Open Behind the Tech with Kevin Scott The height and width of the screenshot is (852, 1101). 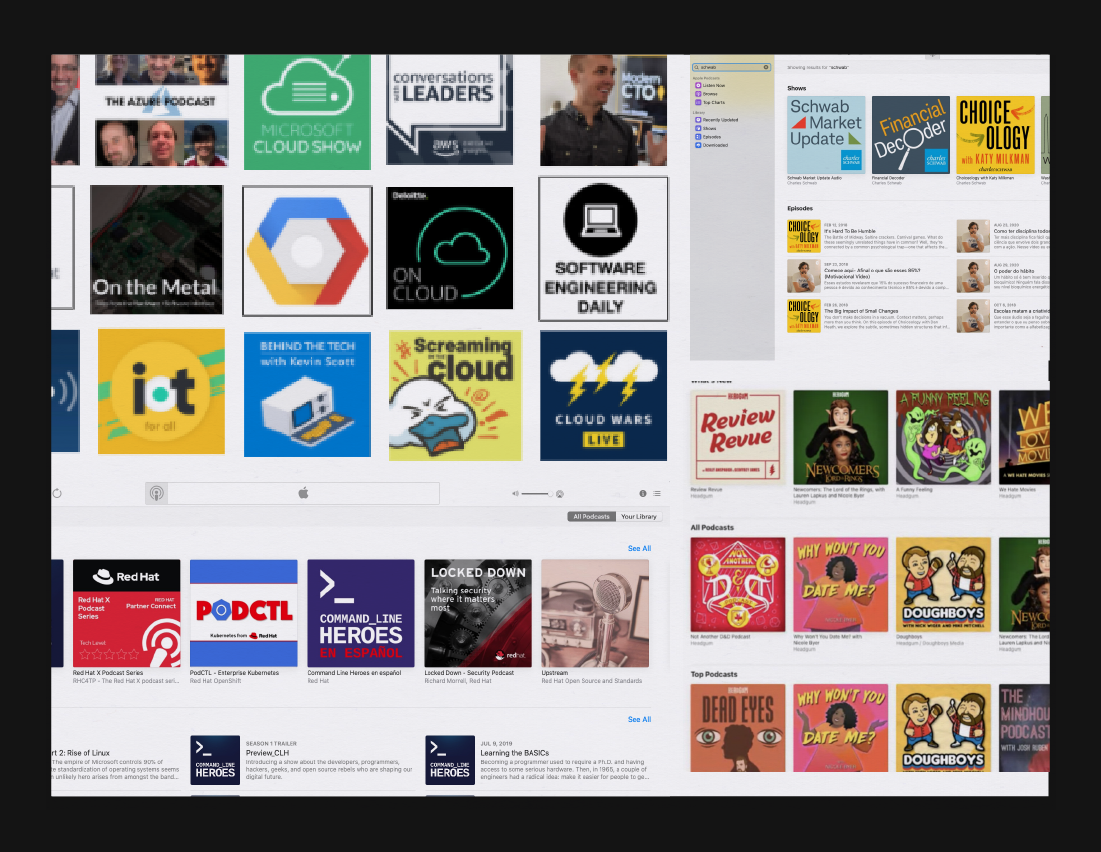[x=307, y=395]
